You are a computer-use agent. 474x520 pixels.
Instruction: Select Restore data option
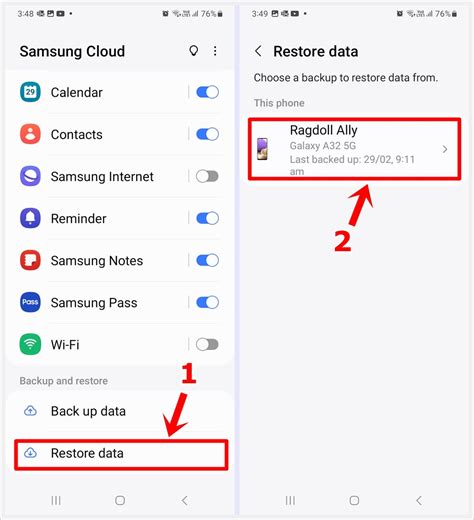pyautogui.click(x=121, y=454)
